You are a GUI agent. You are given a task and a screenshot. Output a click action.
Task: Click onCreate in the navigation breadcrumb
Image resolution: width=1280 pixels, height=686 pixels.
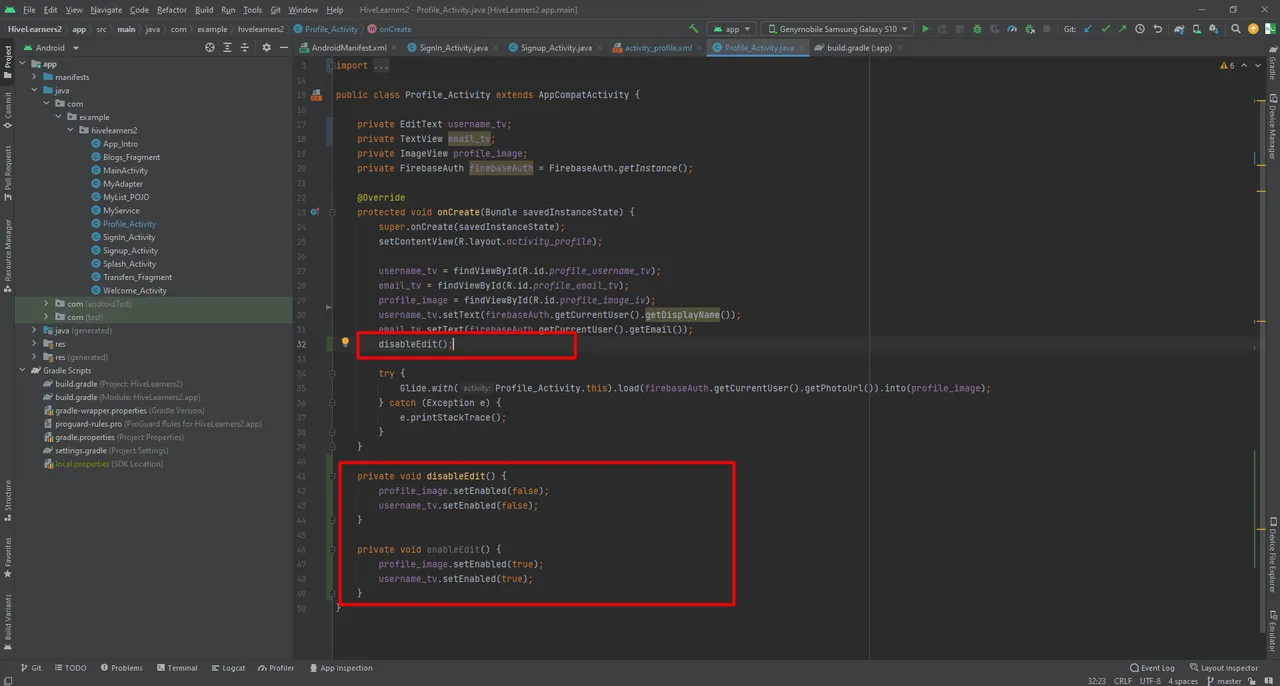click(x=390, y=29)
